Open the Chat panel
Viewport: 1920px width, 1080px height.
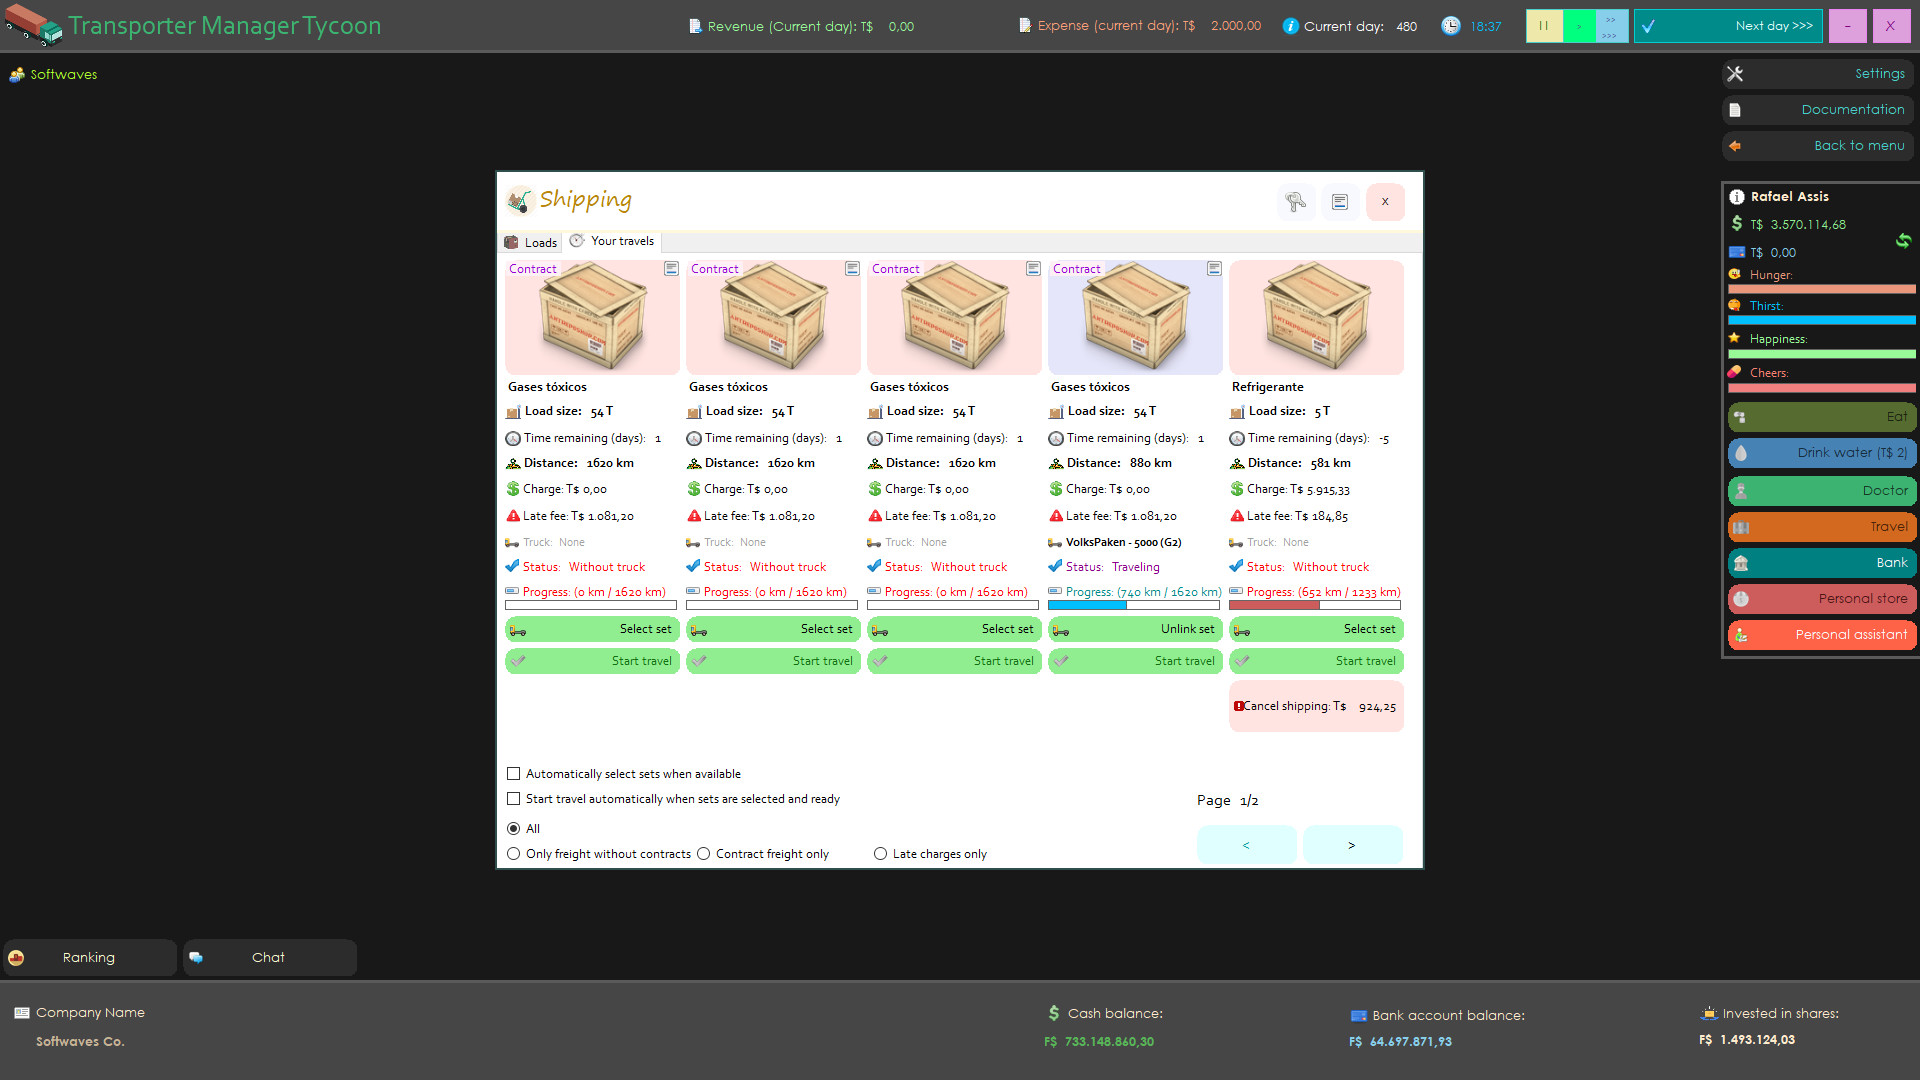tap(268, 957)
